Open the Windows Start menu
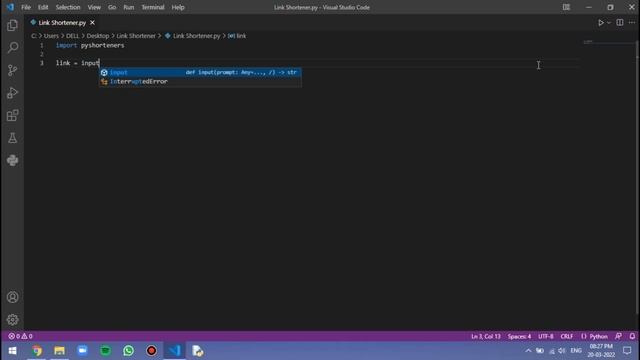 pyautogui.click(x=12, y=351)
